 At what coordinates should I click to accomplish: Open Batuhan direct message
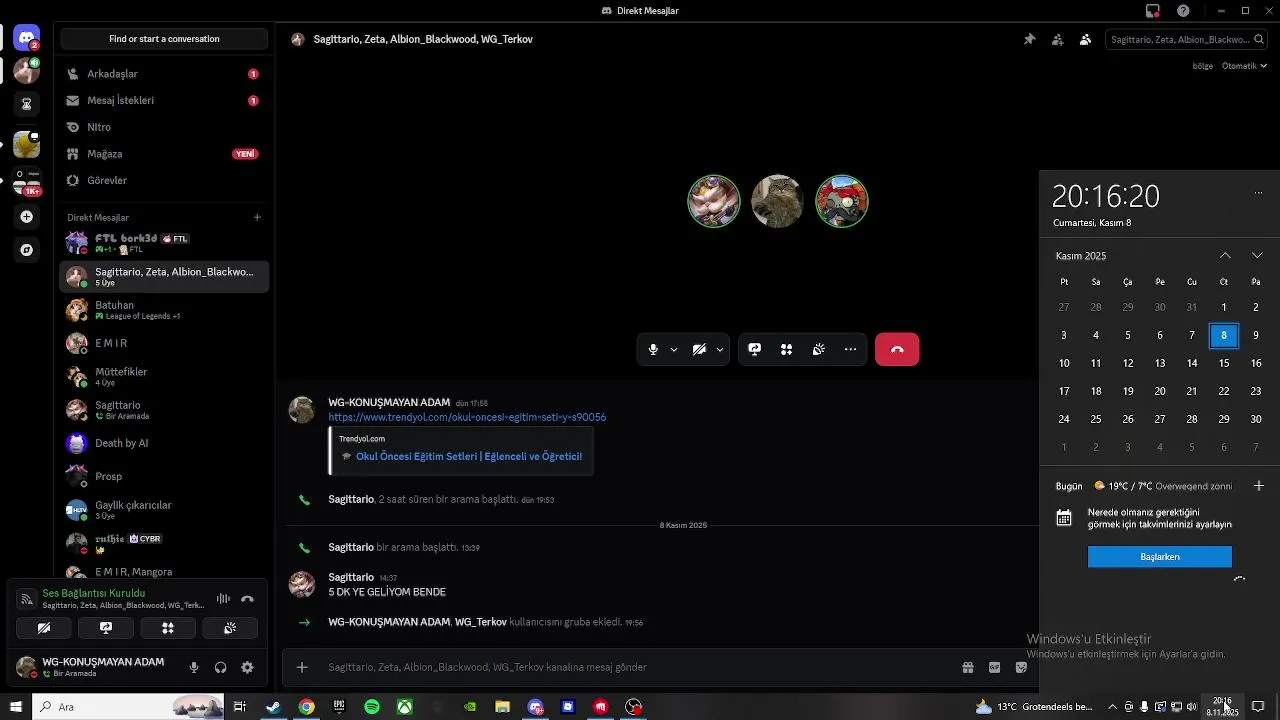point(164,310)
